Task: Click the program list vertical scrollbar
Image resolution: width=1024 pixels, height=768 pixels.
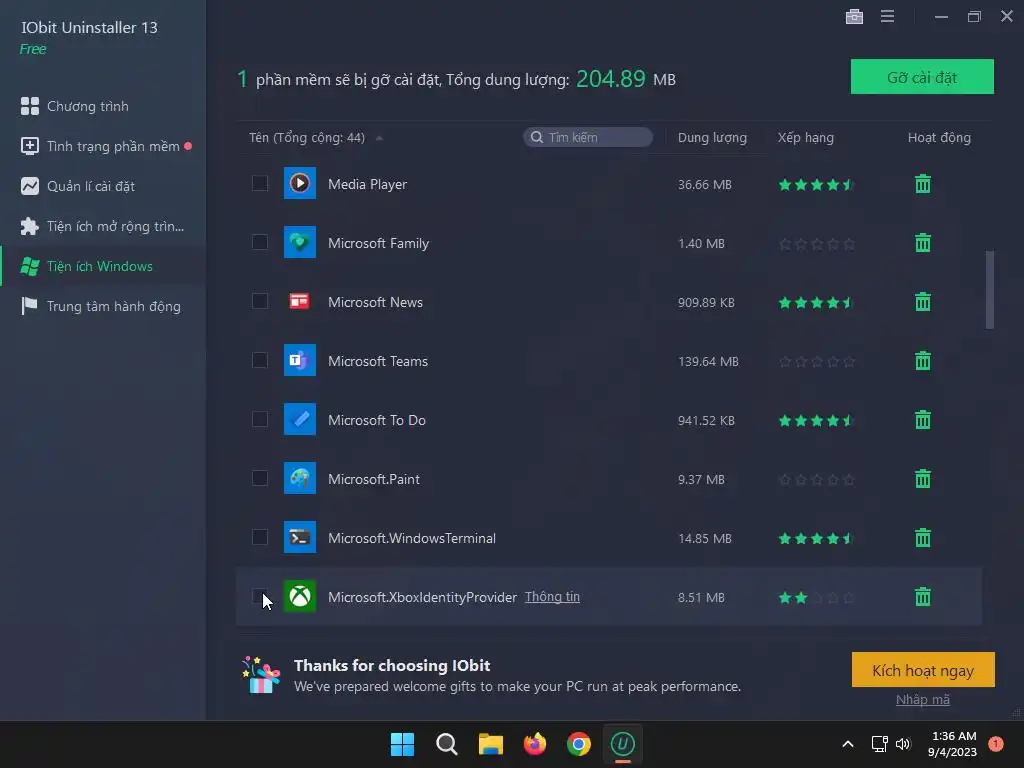Action: tap(989, 289)
